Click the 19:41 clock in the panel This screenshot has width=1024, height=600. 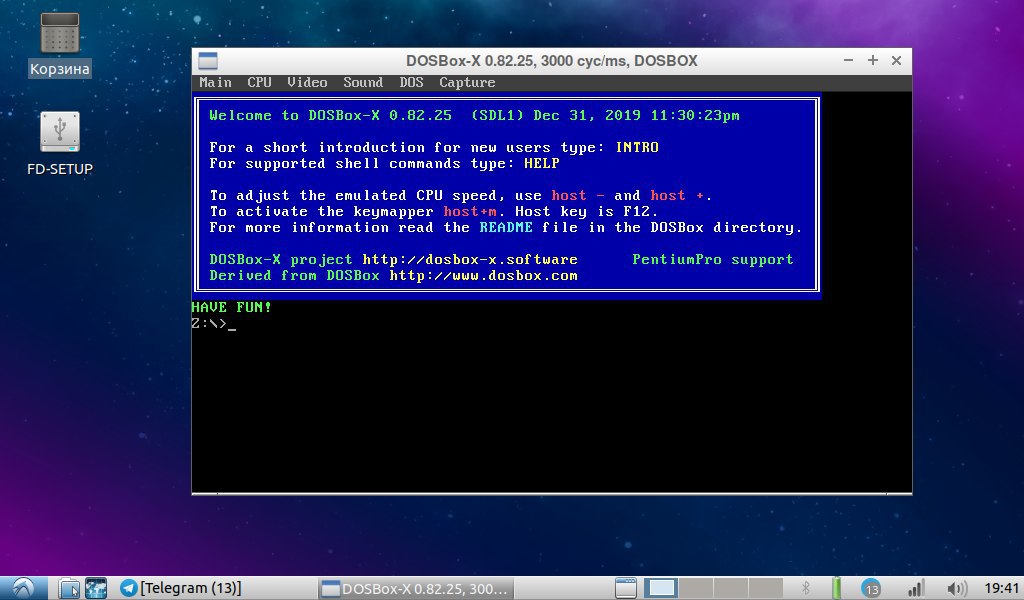[1002, 588]
